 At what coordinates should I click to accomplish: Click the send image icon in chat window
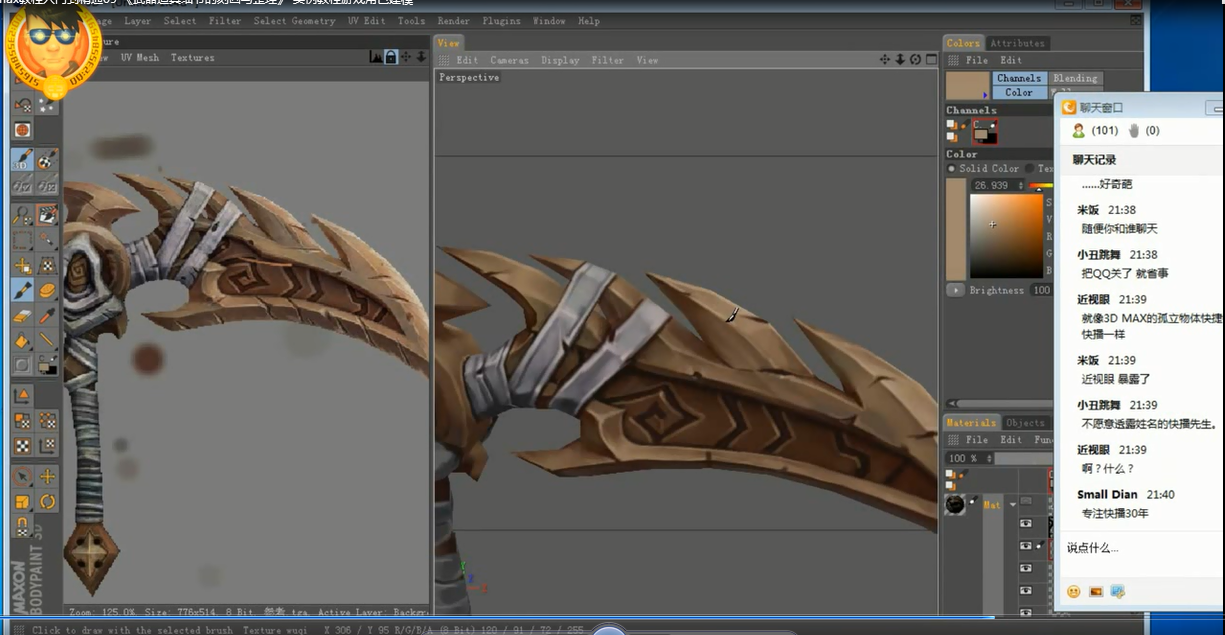click(x=1096, y=591)
